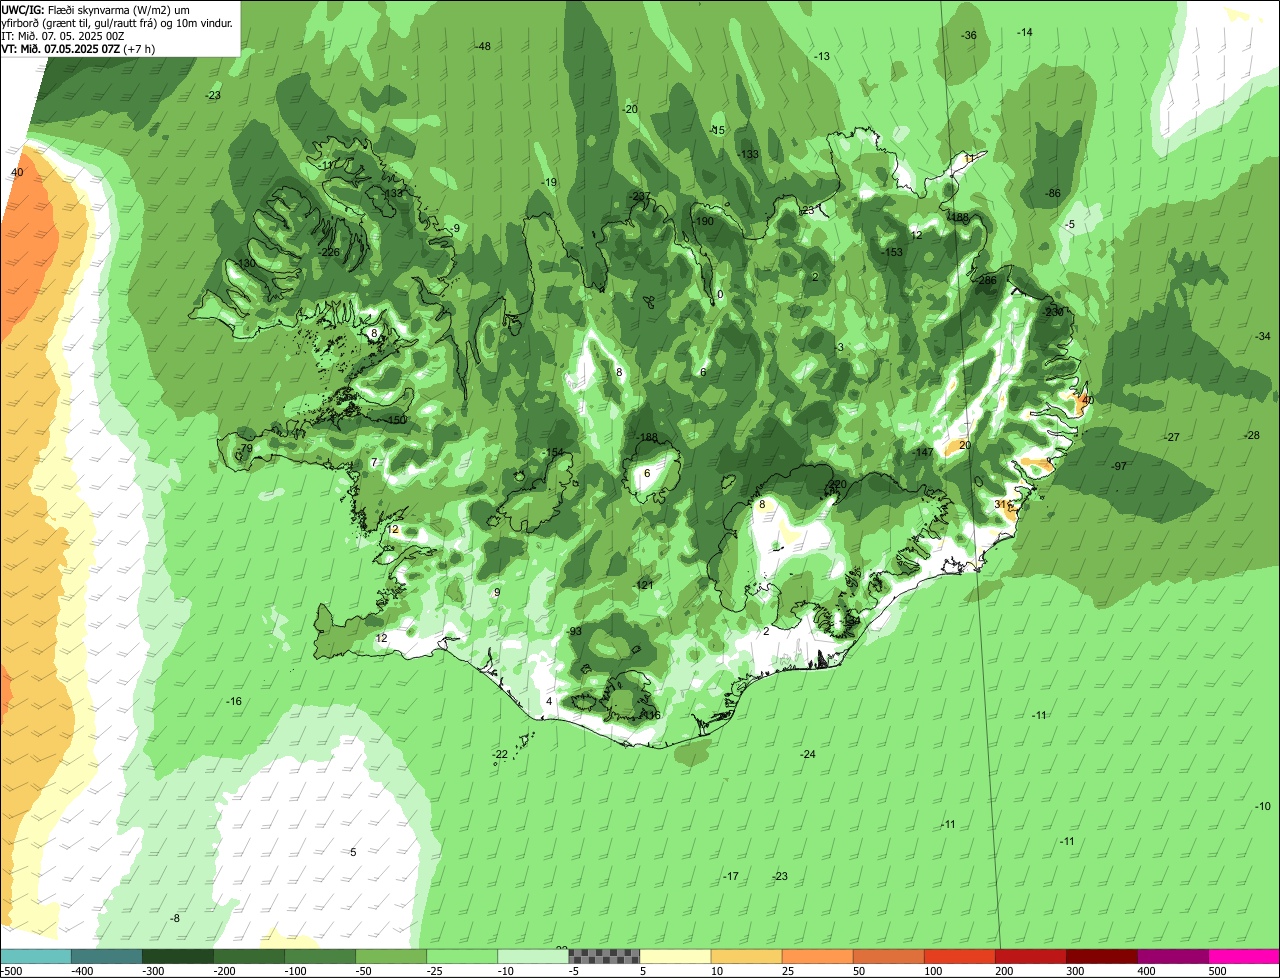Click the initial time 'IT: Mið. 07. 05. 2025 00Z'
The width and height of the screenshot is (1280, 978).
pyautogui.click(x=63, y=35)
